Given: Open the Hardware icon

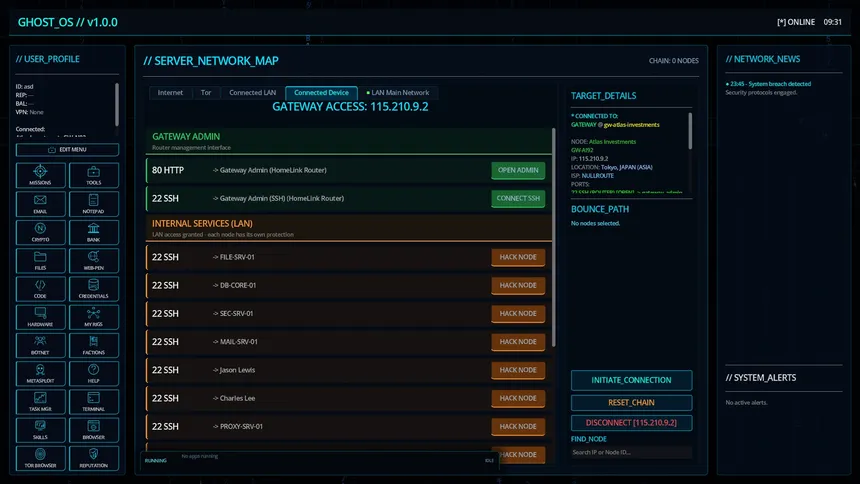Looking at the screenshot, I should (x=40, y=317).
